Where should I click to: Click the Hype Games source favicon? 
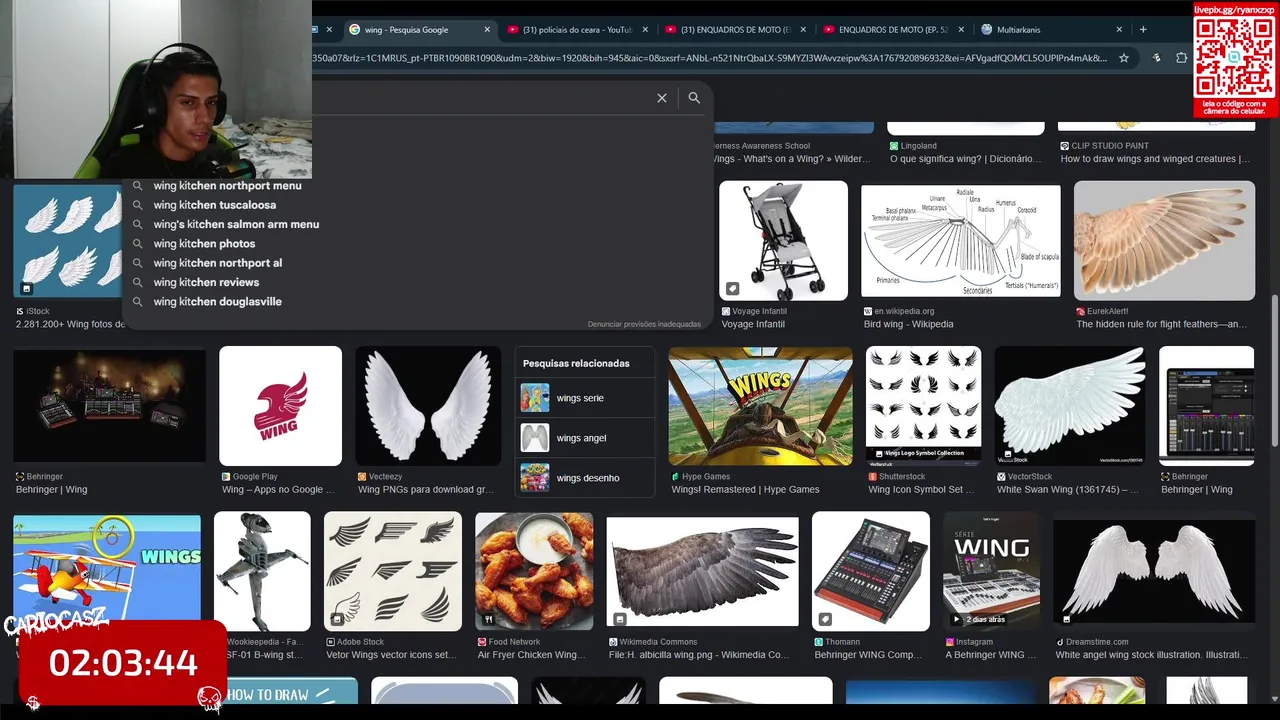click(x=675, y=477)
